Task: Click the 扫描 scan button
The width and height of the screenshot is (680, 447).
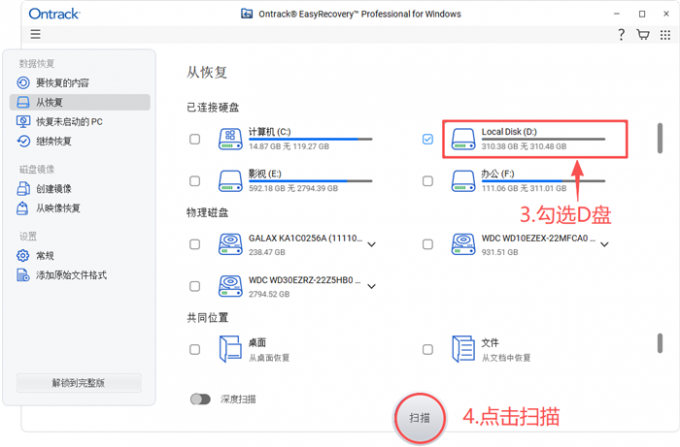Action: coord(420,418)
